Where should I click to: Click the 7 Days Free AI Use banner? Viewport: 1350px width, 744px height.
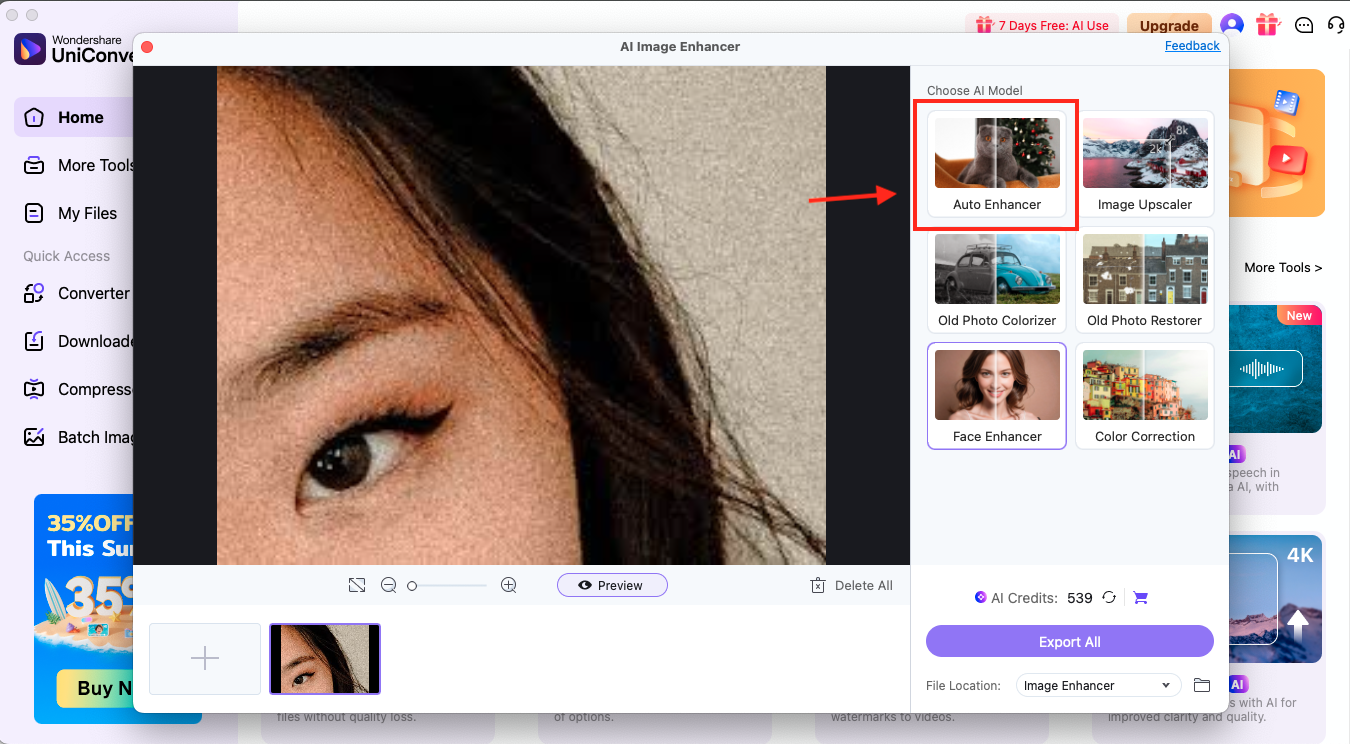click(1043, 25)
